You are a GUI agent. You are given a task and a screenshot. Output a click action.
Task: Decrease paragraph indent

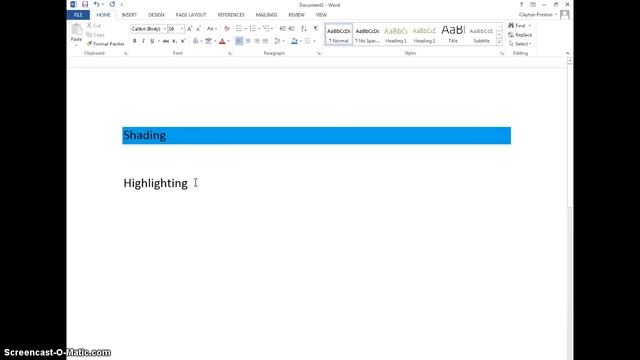point(282,29)
